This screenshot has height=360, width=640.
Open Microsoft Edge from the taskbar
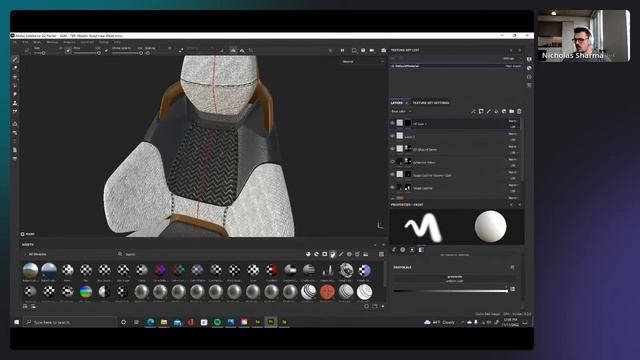[150, 322]
